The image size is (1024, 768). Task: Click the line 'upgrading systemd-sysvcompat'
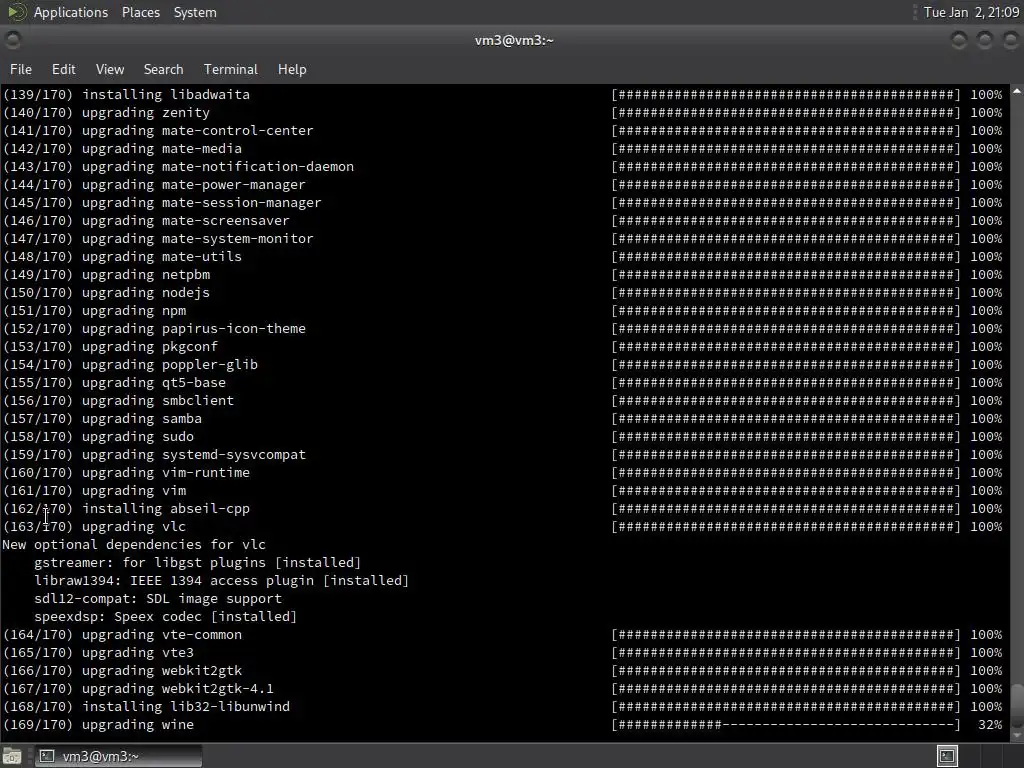tap(154, 455)
